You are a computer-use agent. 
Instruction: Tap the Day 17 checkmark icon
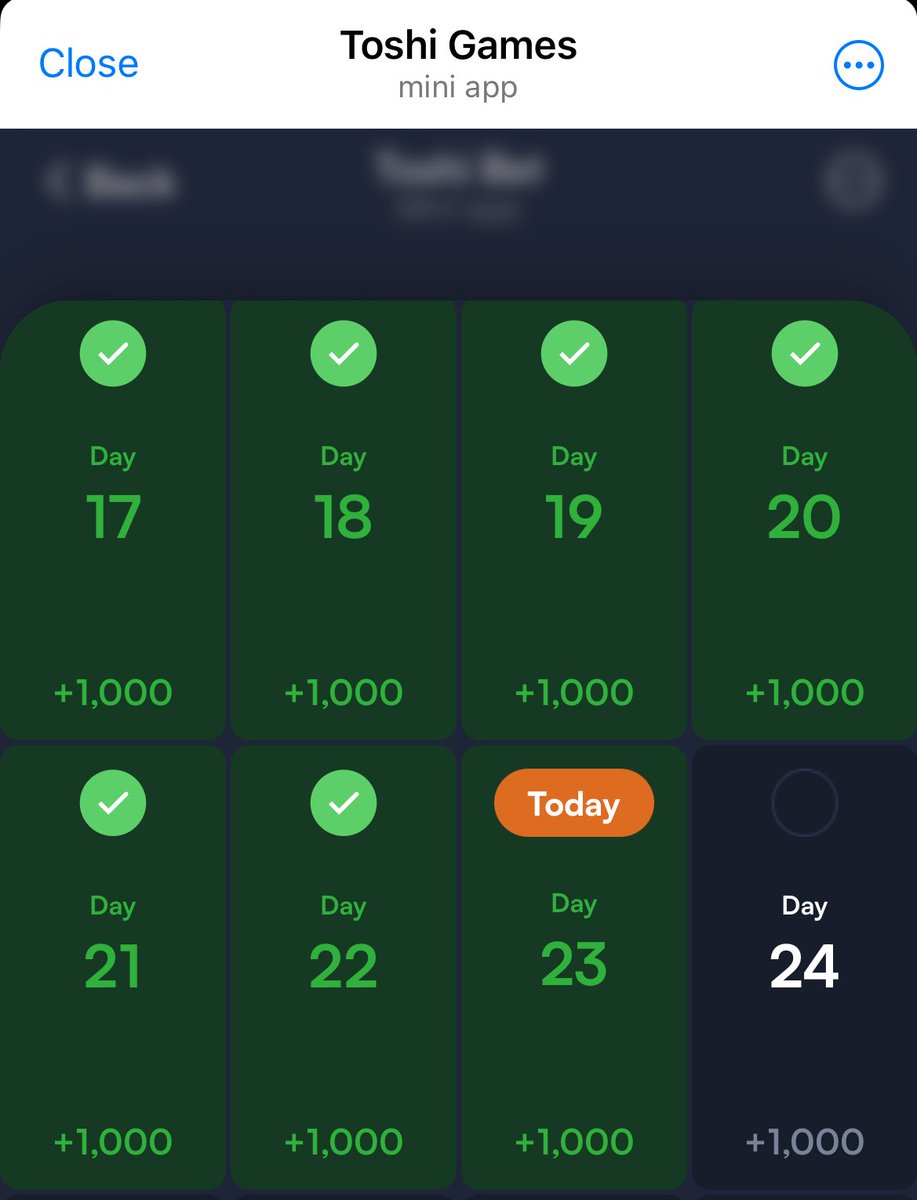[x=113, y=353]
